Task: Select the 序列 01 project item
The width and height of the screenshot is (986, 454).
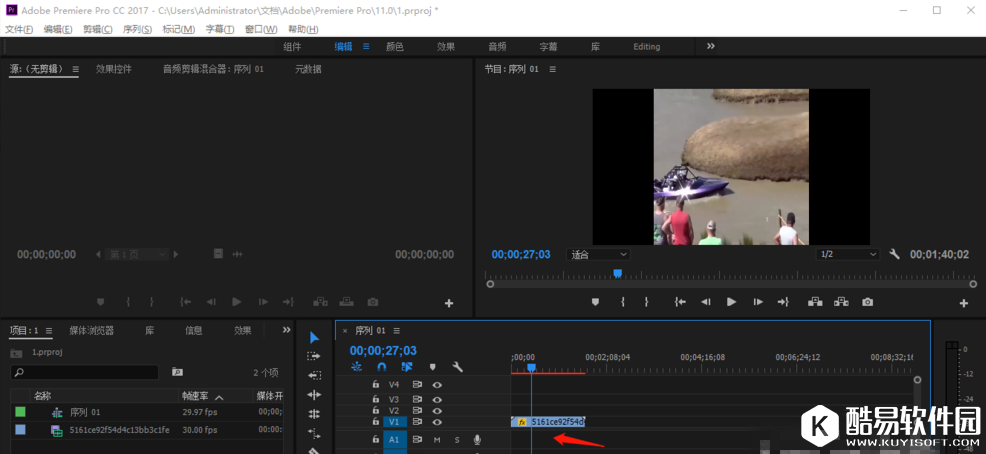Action: (85, 412)
